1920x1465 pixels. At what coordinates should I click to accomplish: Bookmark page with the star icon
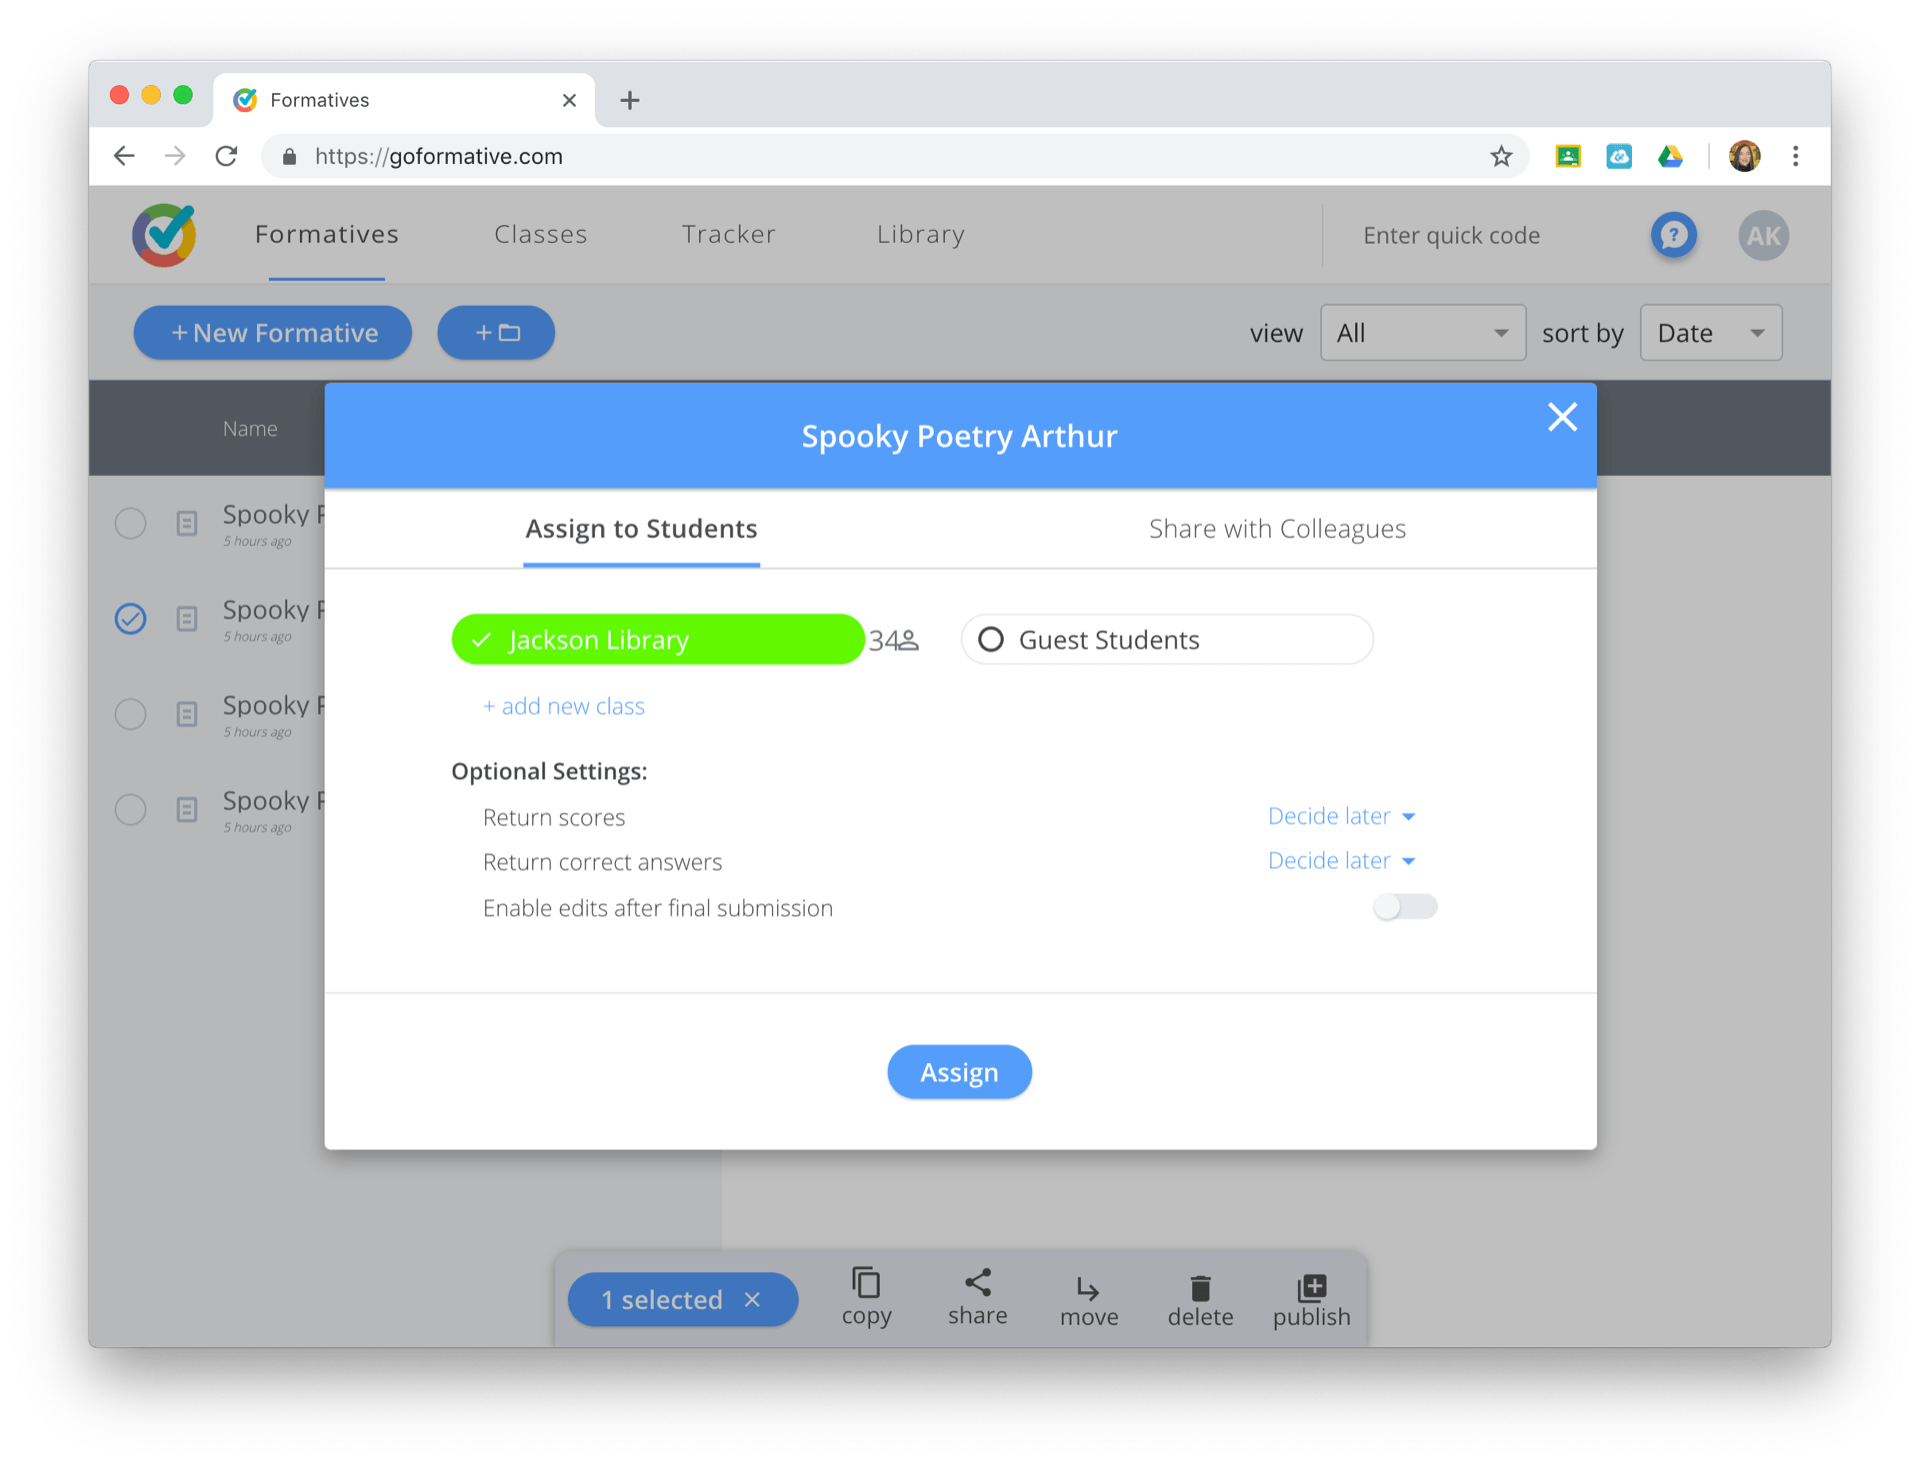coord(1500,156)
